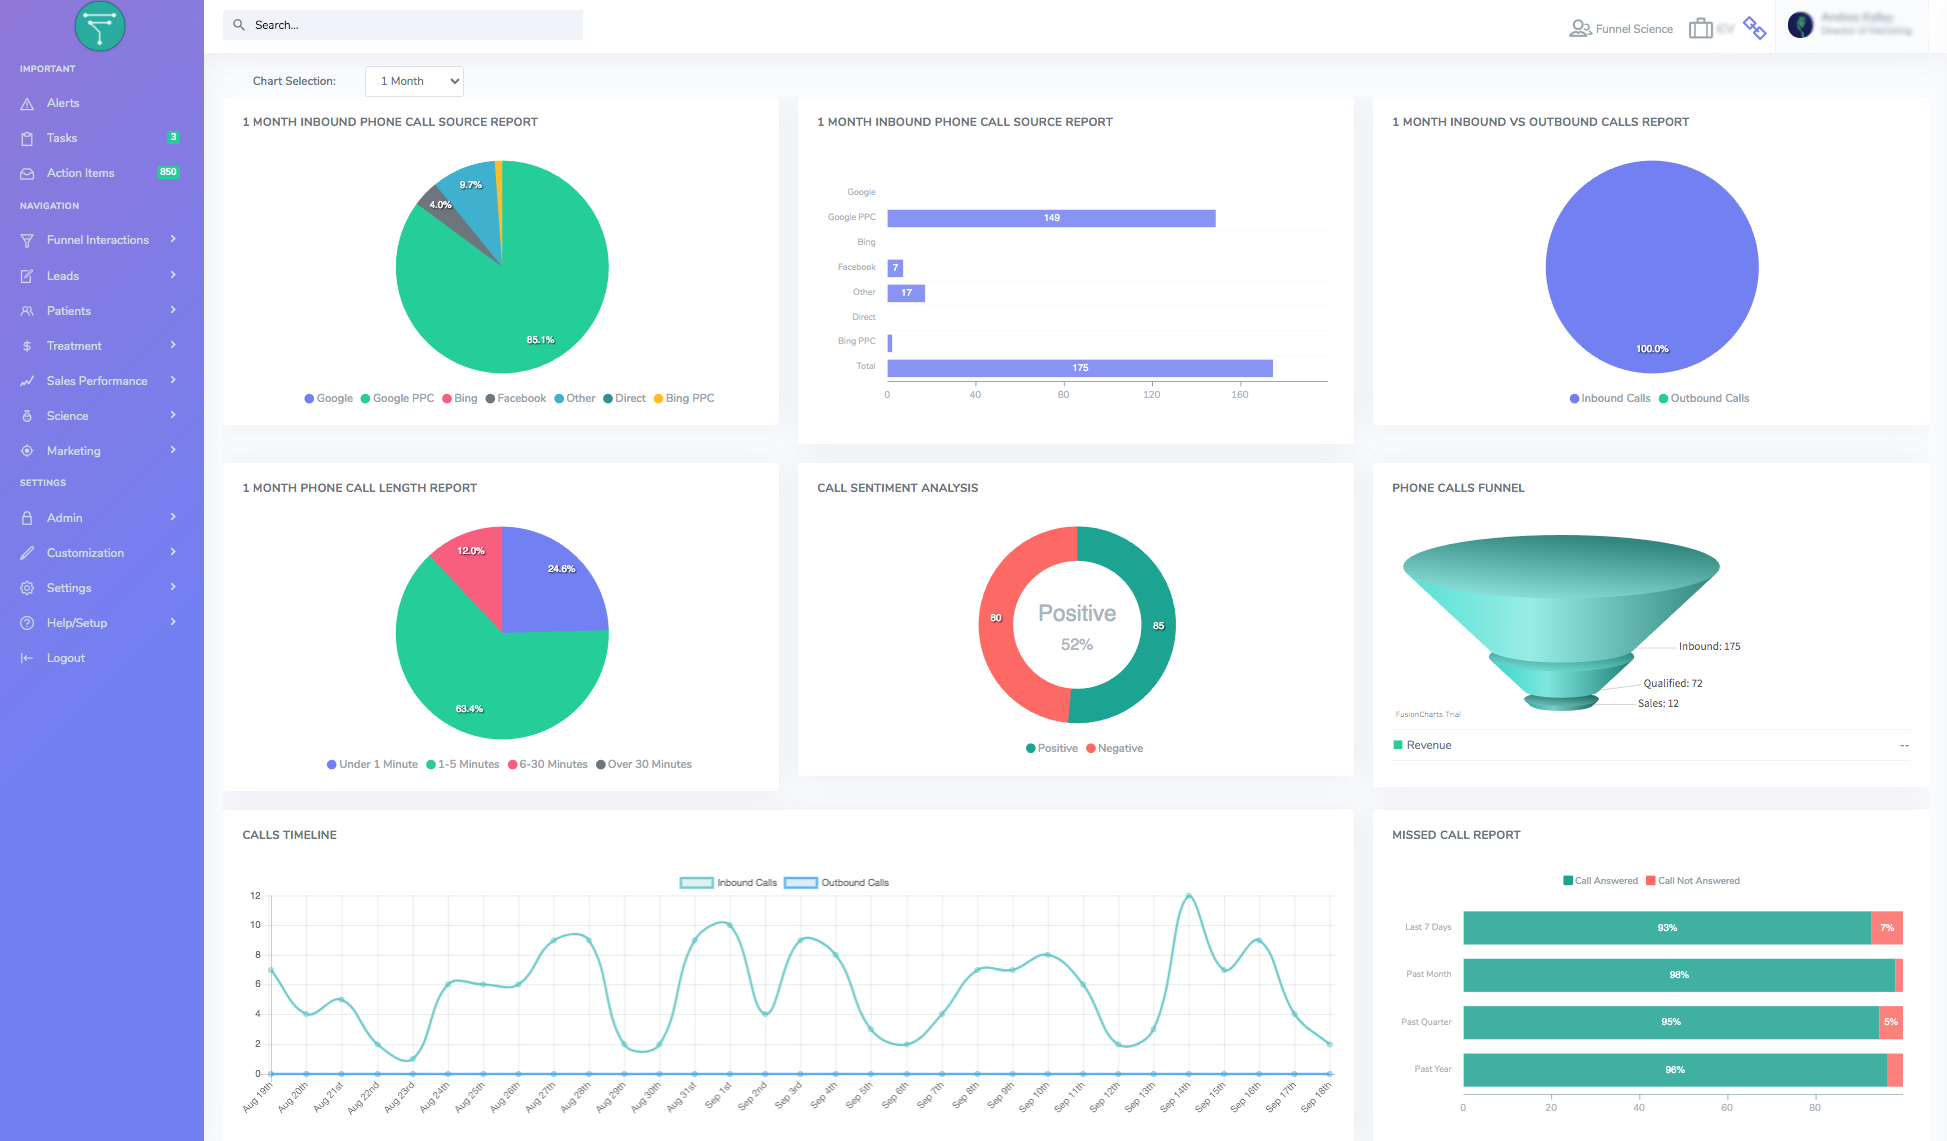Click the Sales Performance chart icon
This screenshot has width=1947, height=1141.
(27, 381)
